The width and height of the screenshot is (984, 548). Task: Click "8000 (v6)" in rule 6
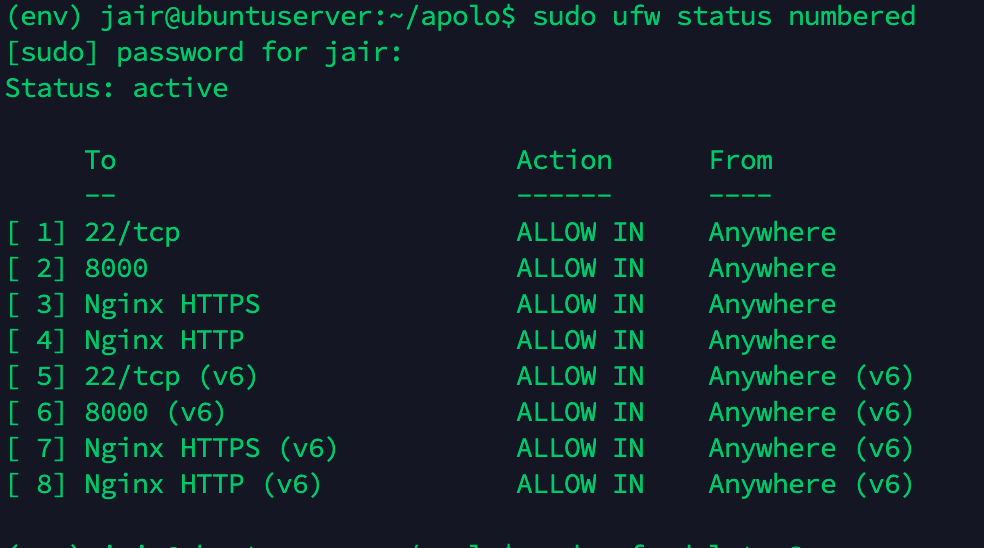coord(155,412)
